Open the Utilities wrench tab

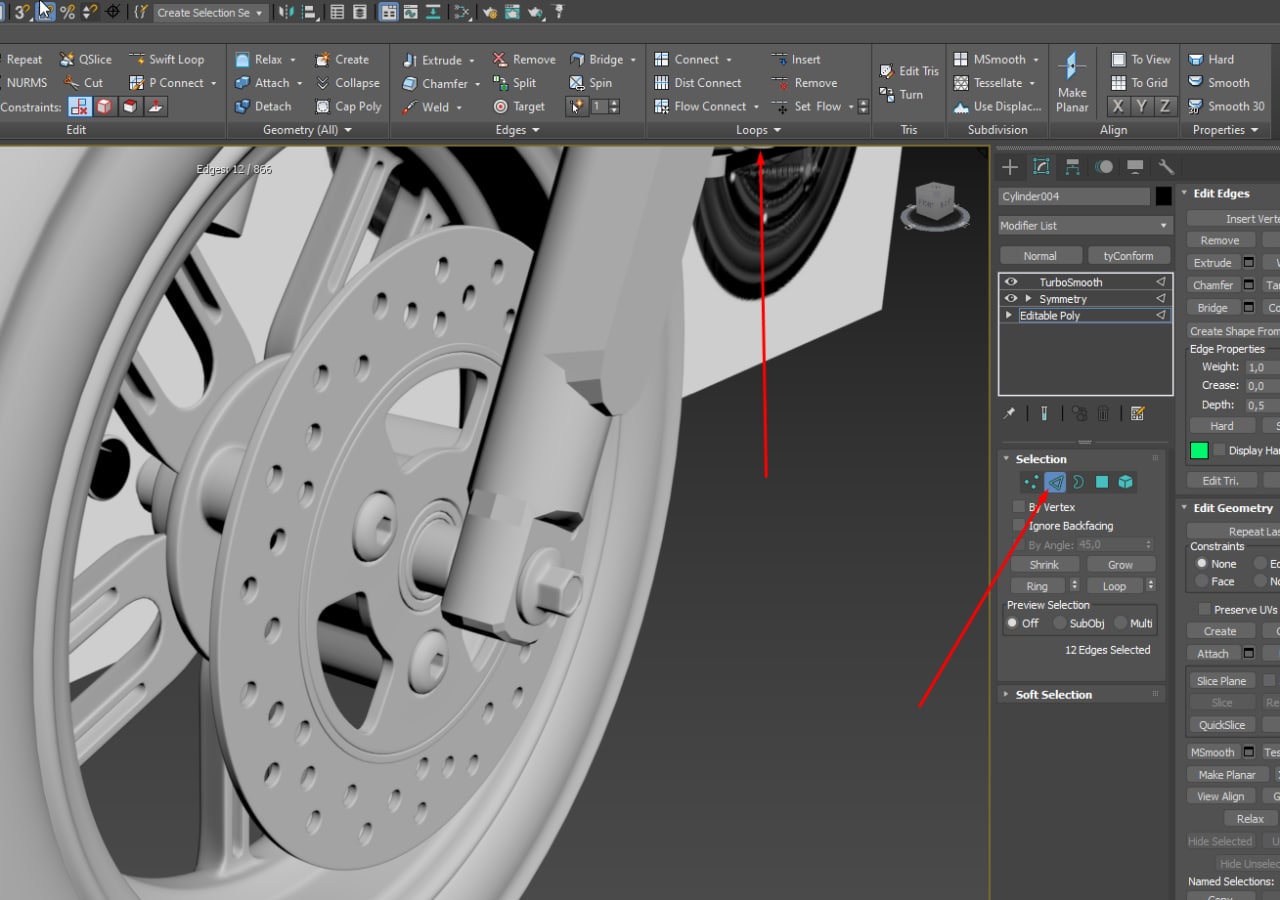(1166, 167)
